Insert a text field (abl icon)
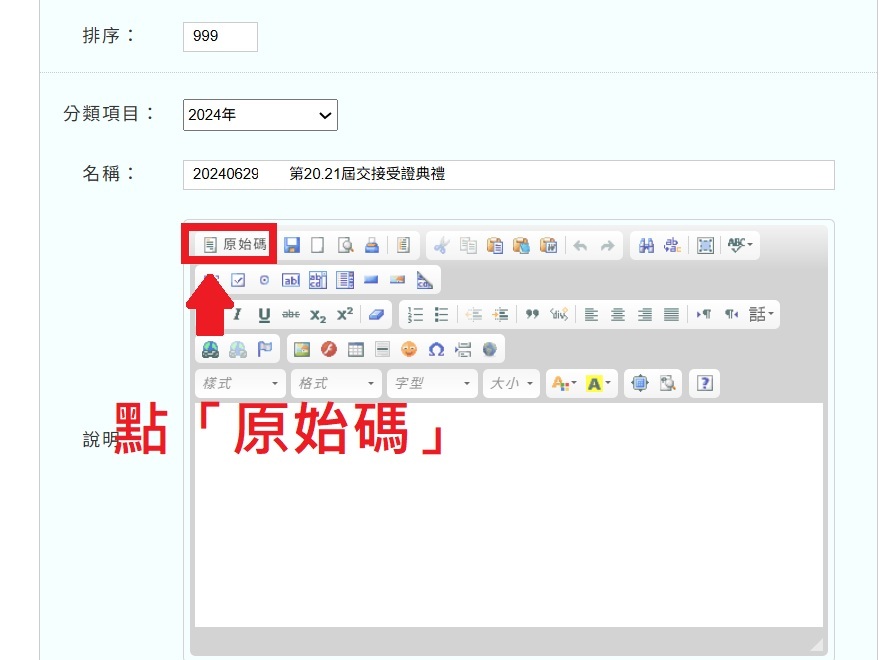The image size is (883, 660). 291,280
